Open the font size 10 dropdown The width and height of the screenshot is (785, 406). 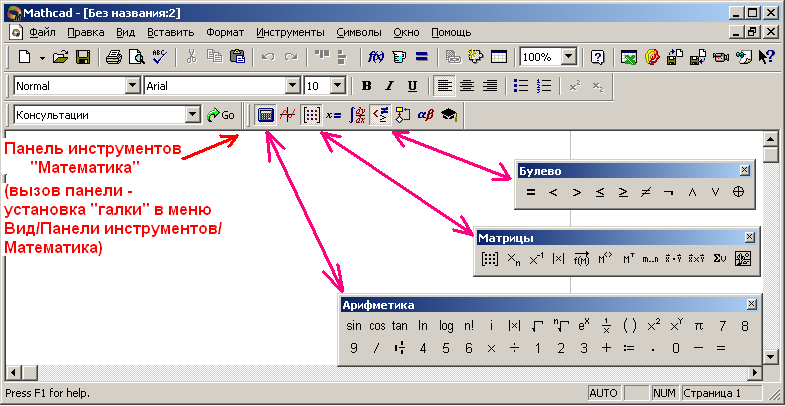click(338, 86)
